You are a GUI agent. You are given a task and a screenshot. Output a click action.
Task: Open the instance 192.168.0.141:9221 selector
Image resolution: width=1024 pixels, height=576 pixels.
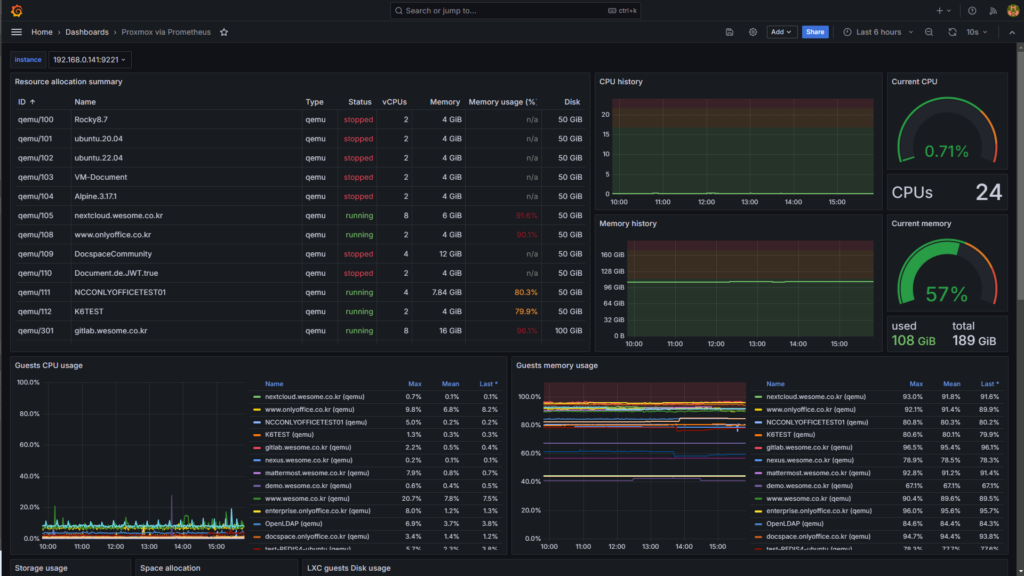[89, 59]
